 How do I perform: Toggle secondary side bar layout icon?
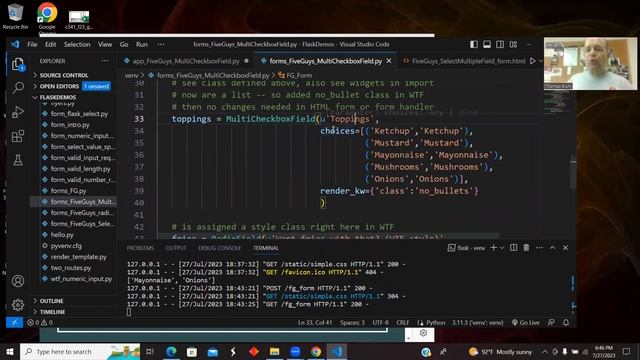point(500,44)
